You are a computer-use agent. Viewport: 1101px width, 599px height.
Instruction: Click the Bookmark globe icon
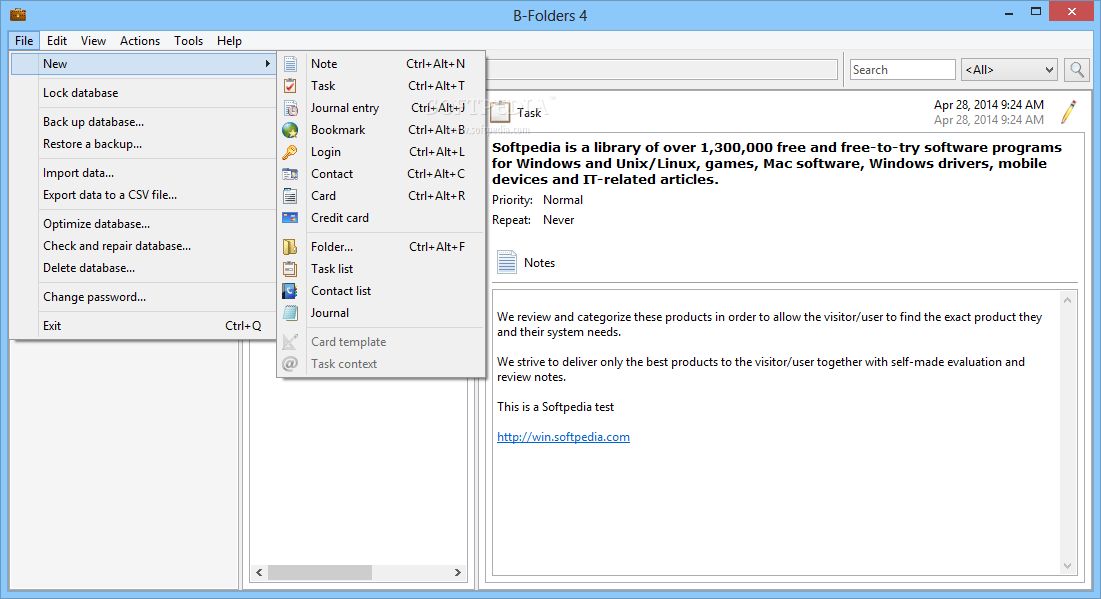pyautogui.click(x=290, y=130)
